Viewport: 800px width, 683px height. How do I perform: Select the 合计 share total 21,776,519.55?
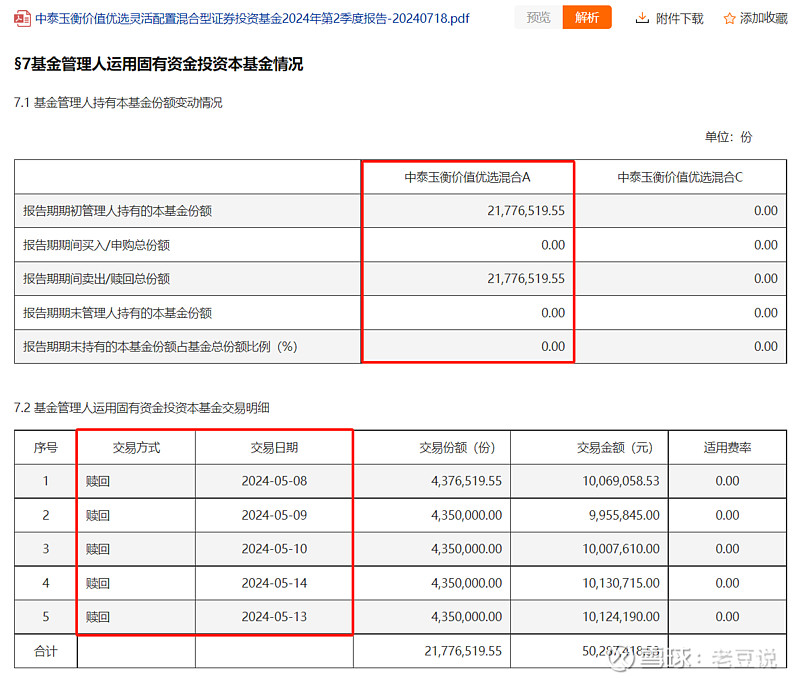pos(463,651)
